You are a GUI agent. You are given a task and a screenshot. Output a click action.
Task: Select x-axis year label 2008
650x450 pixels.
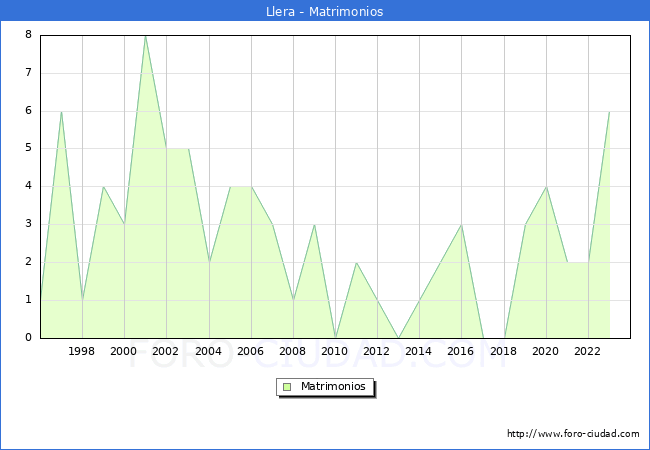click(x=293, y=351)
